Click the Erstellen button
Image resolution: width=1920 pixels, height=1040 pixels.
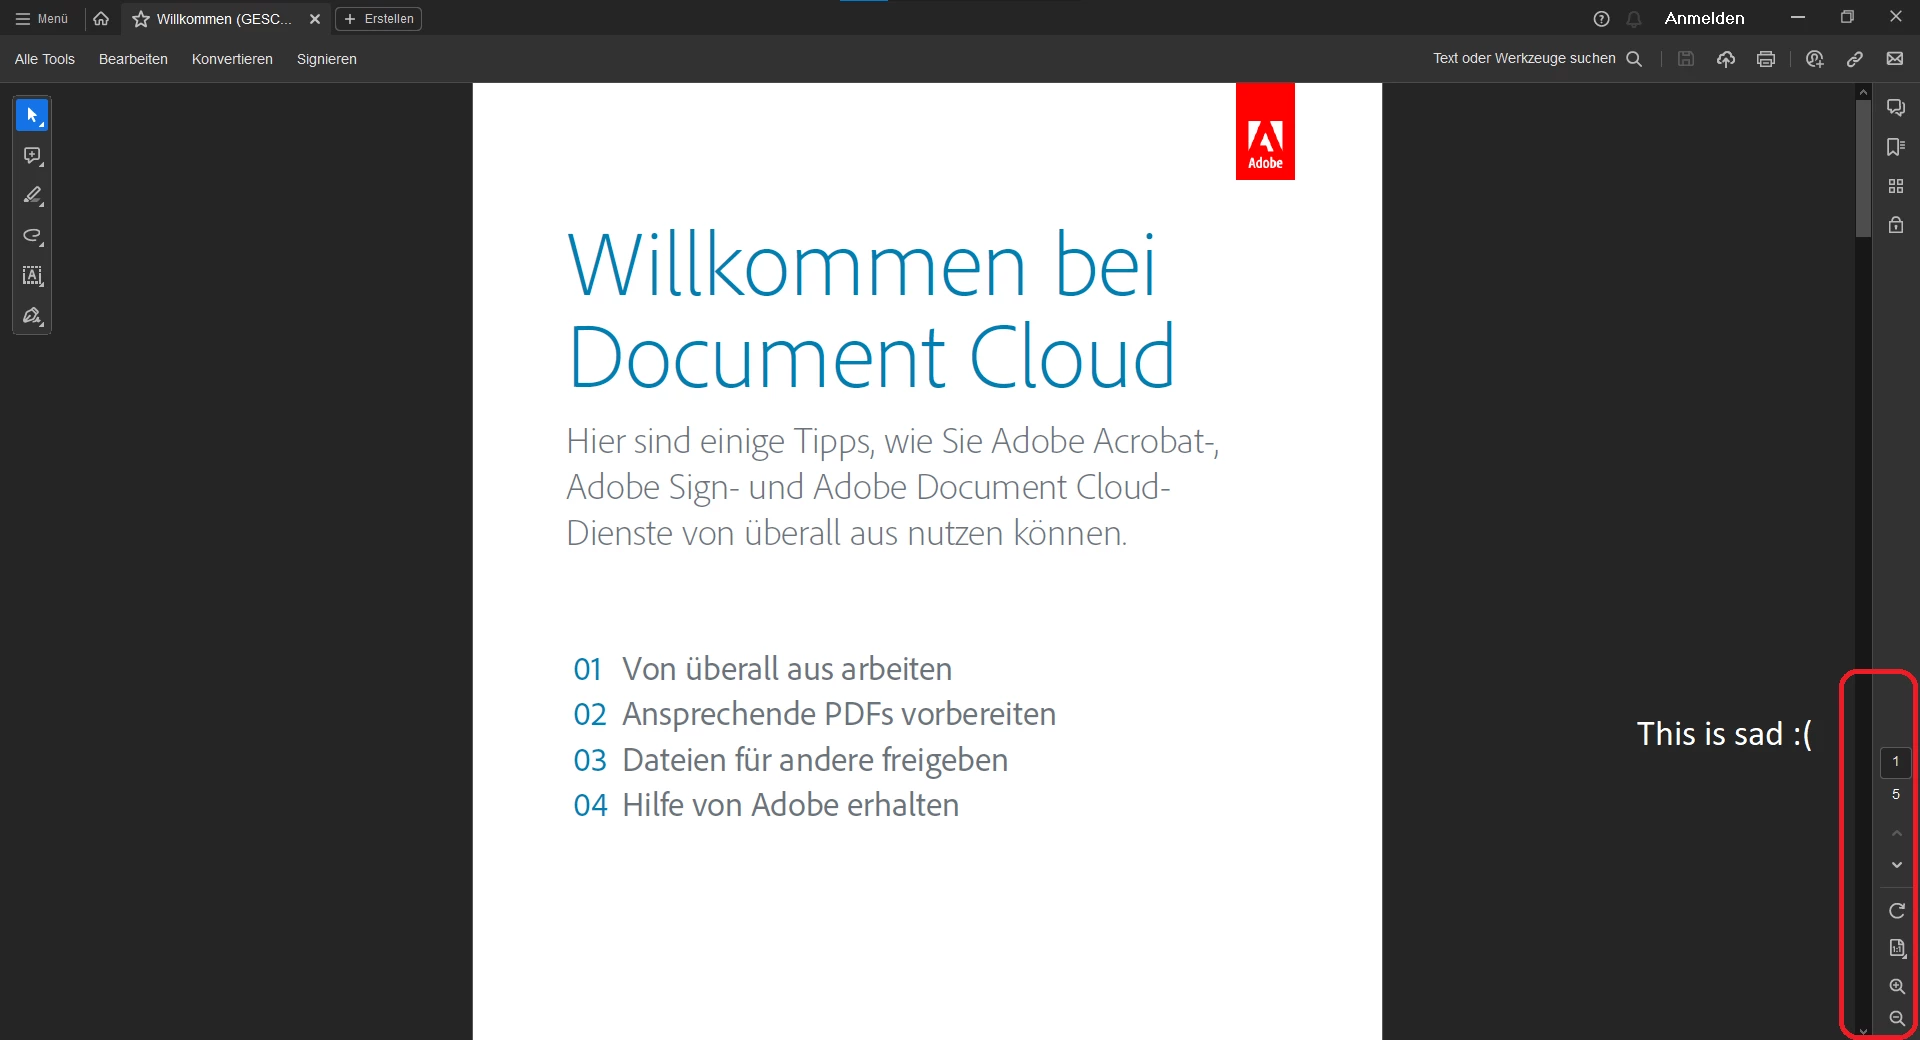tap(378, 19)
